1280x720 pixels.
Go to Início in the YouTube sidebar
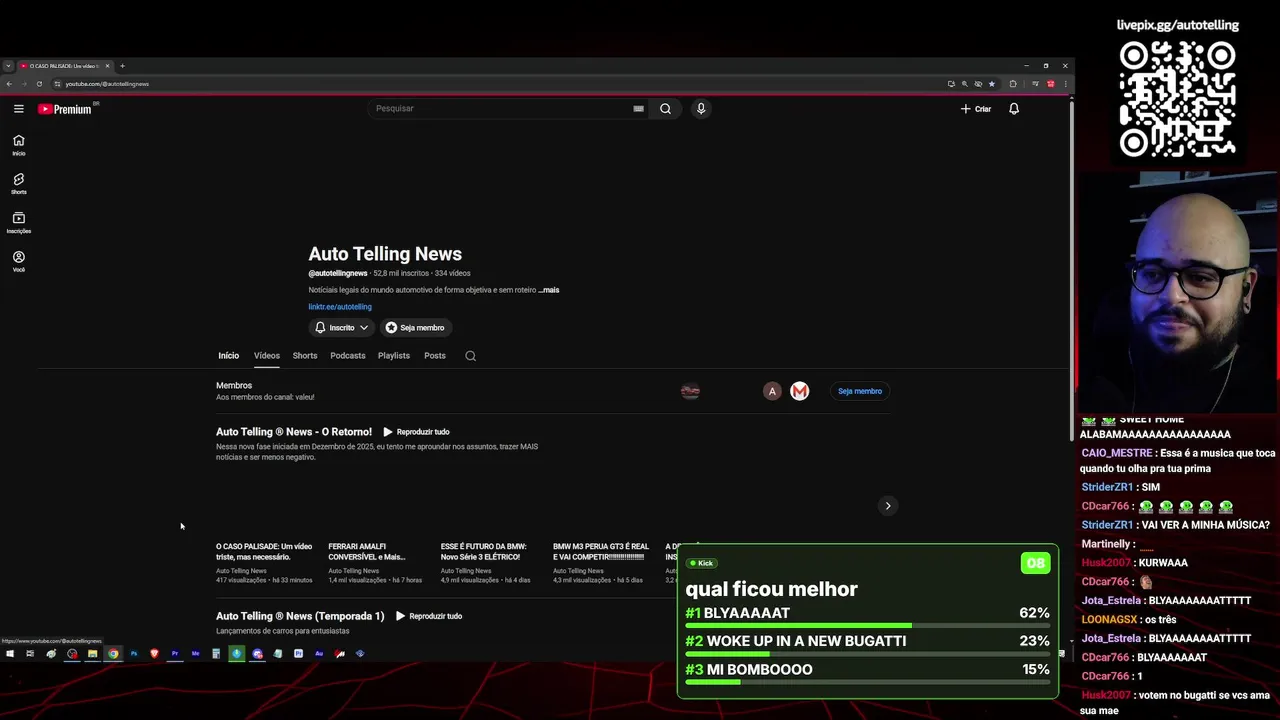pyautogui.click(x=18, y=145)
